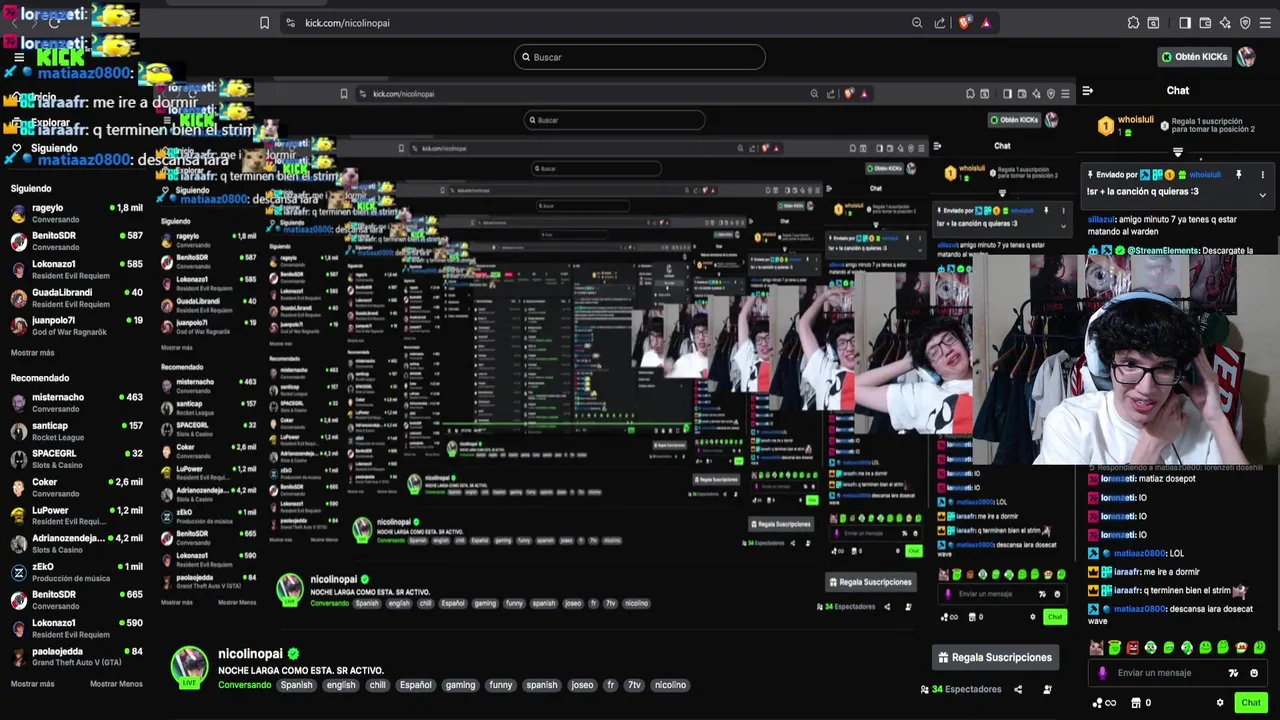Click the VPN shield icon in toolbar
Screen dimensions: 1280x720
point(1245,23)
